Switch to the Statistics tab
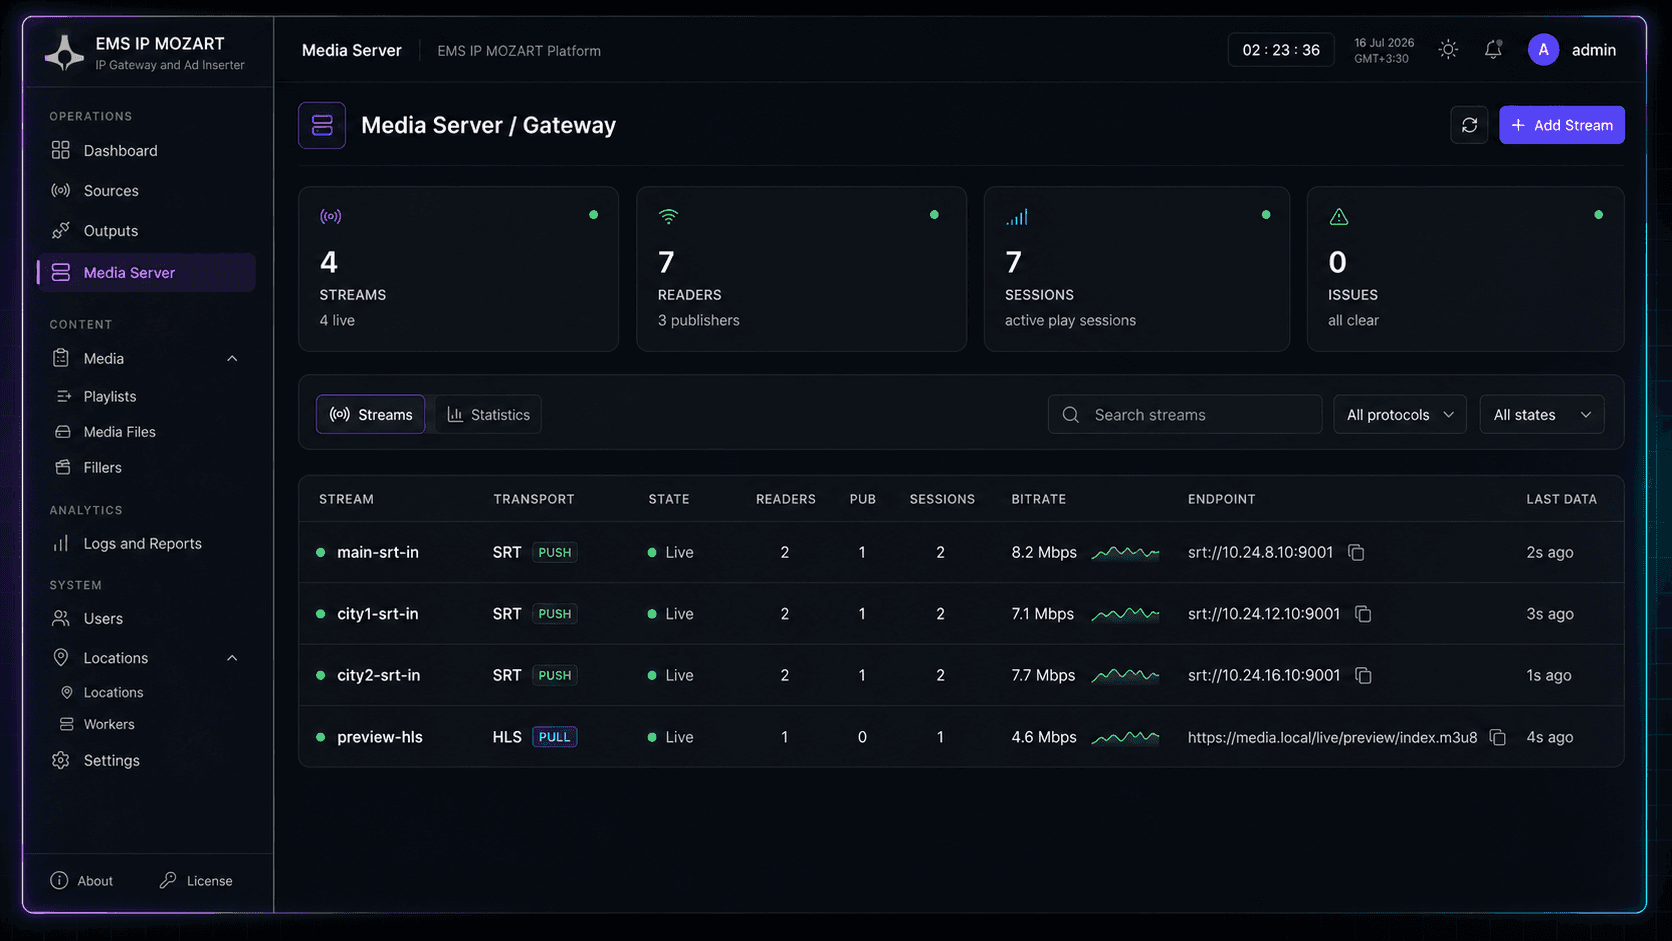The image size is (1672, 941). pyautogui.click(x=488, y=414)
